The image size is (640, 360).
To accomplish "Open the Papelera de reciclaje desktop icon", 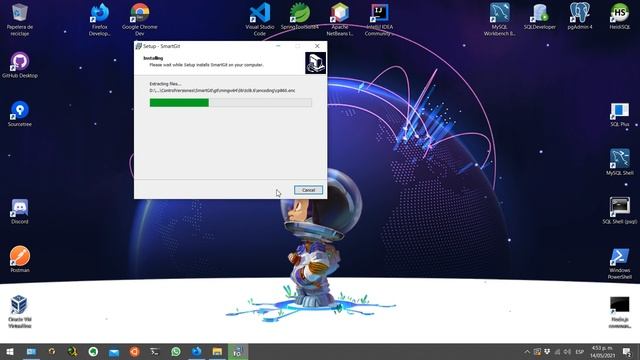I will pyautogui.click(x=20, y=20).
